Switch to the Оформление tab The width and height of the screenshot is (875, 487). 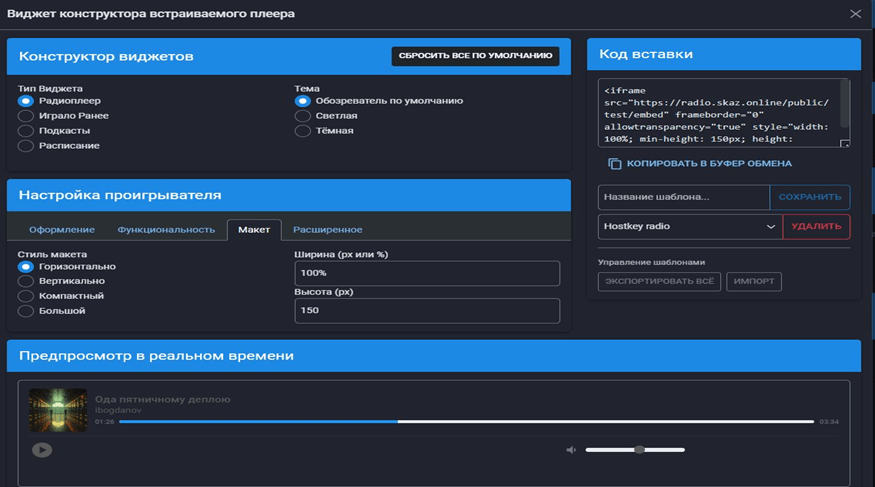[62, 230]
